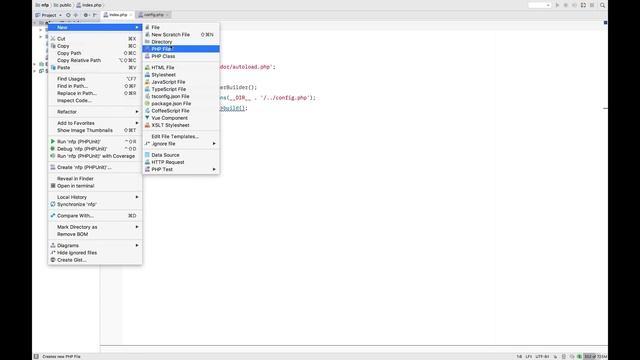Open Search Everywhere magnifier
The height and width of the screenshot is (360, 640).
click(602, 5)
